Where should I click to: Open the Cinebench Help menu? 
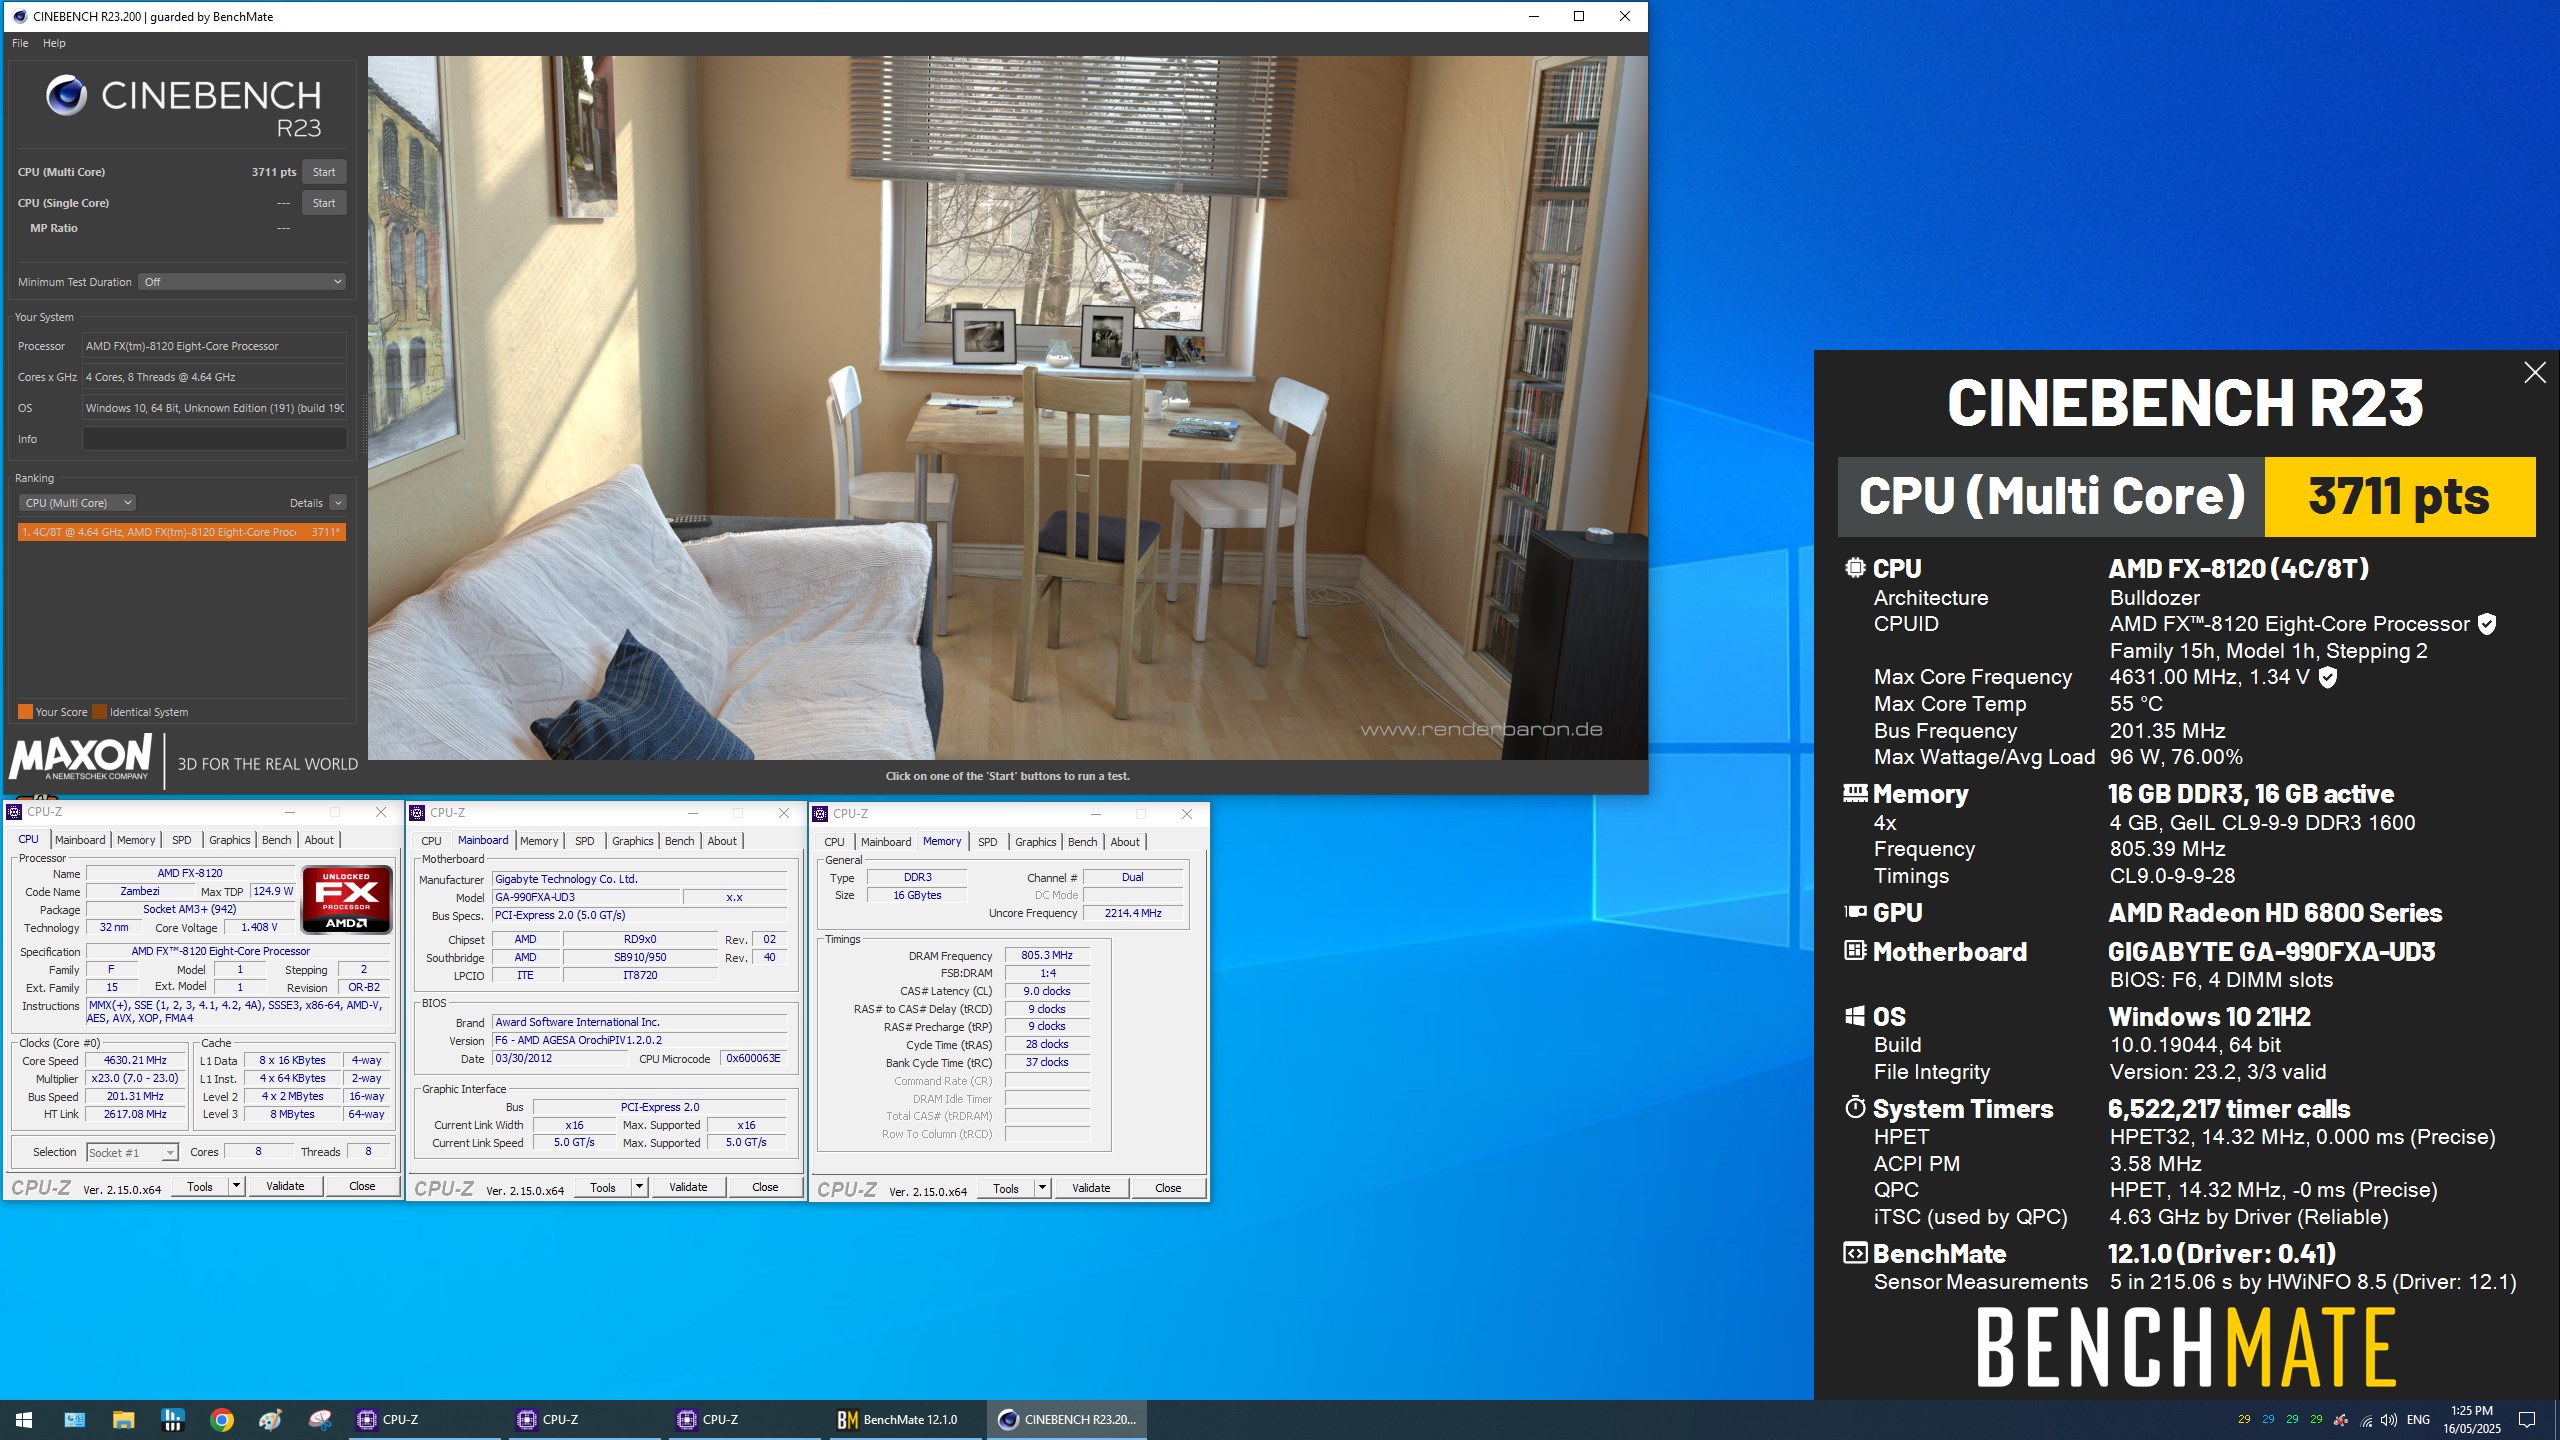tap(54, 43)
